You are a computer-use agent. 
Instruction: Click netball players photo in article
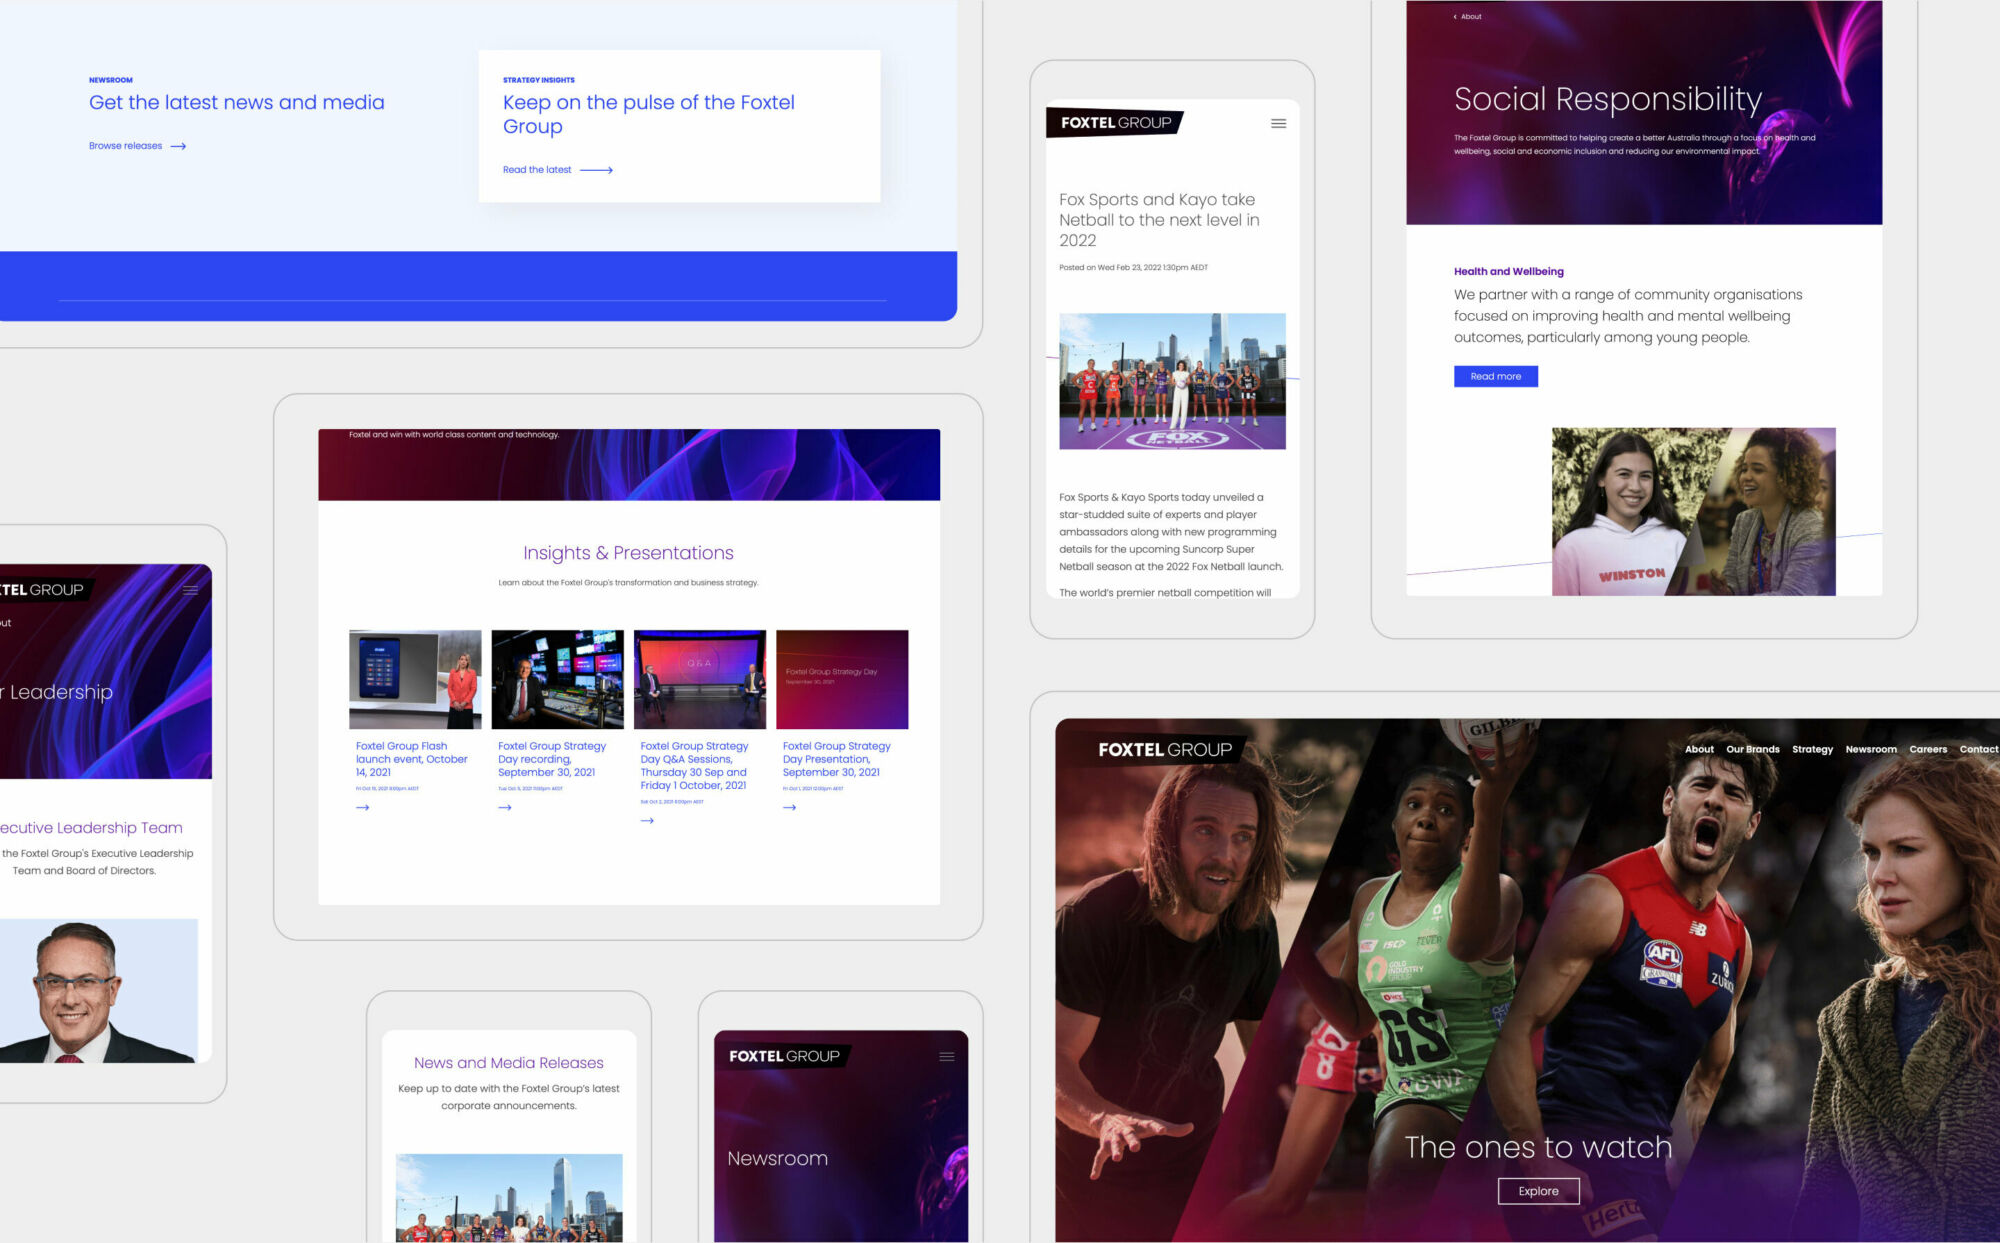coord(1172,381)
